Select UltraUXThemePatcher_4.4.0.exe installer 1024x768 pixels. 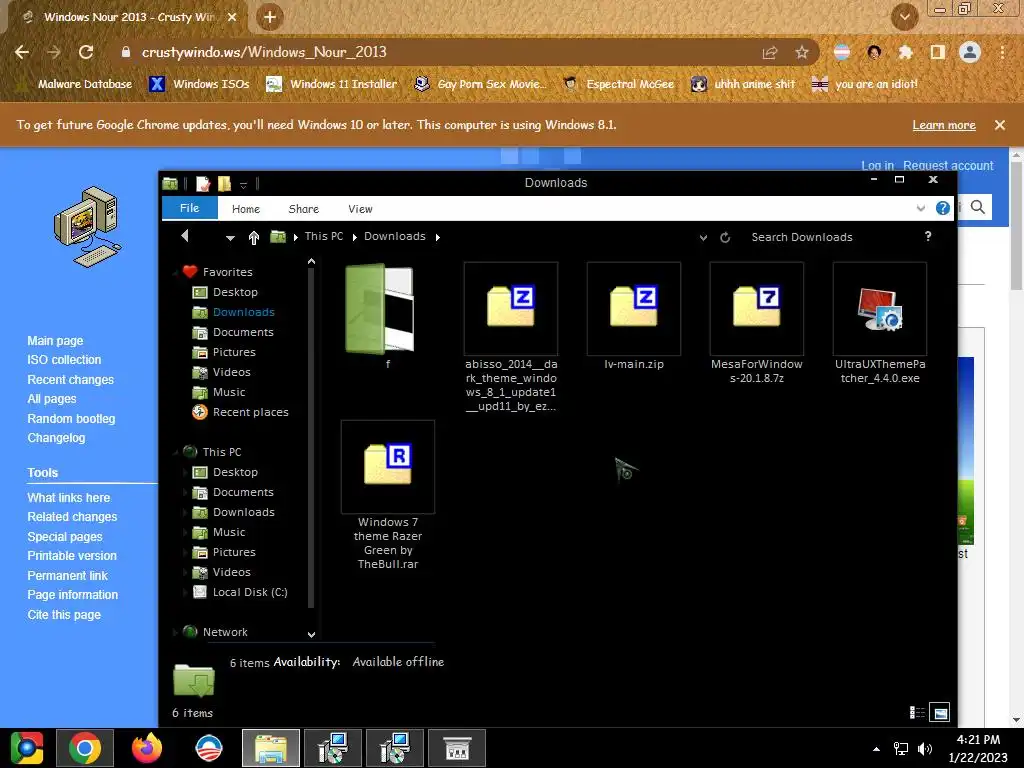[x=880, y=323]
